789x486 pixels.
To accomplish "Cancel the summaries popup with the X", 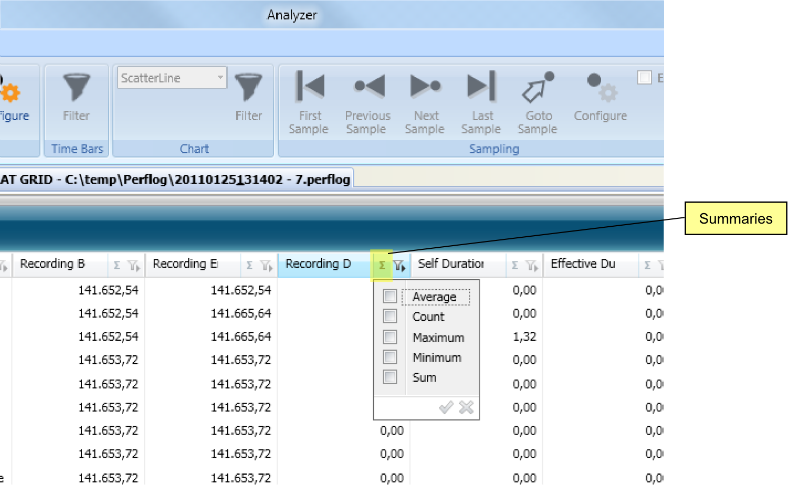I will tap(466, 407).
